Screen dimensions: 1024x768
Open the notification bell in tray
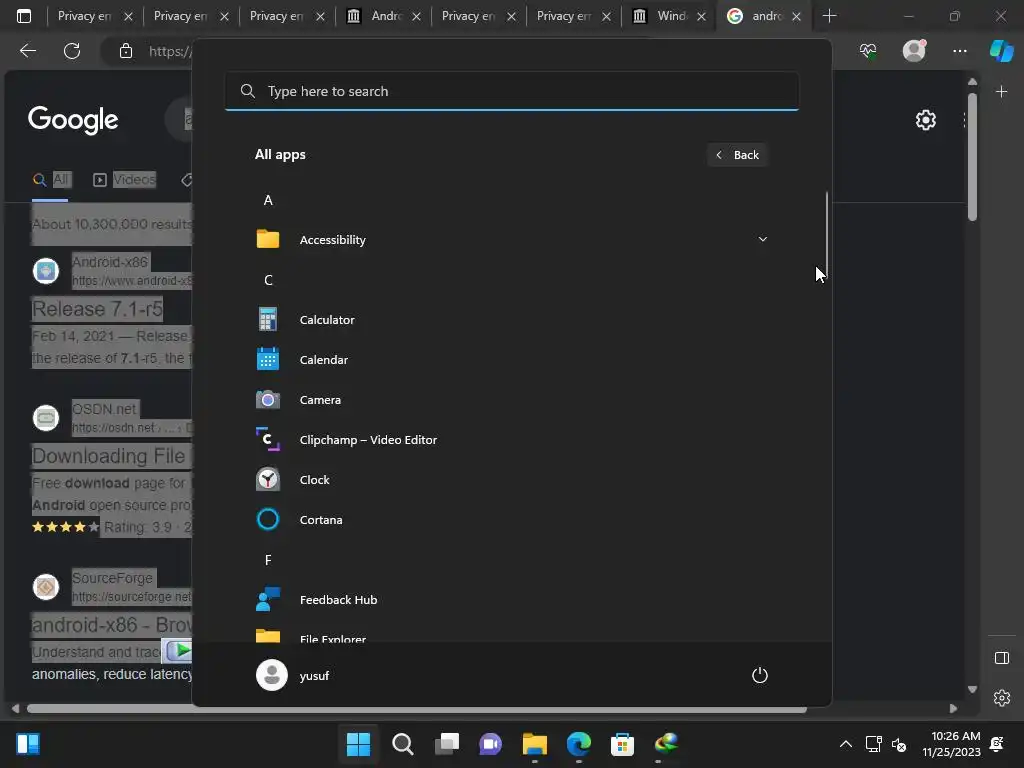(997, 744)
